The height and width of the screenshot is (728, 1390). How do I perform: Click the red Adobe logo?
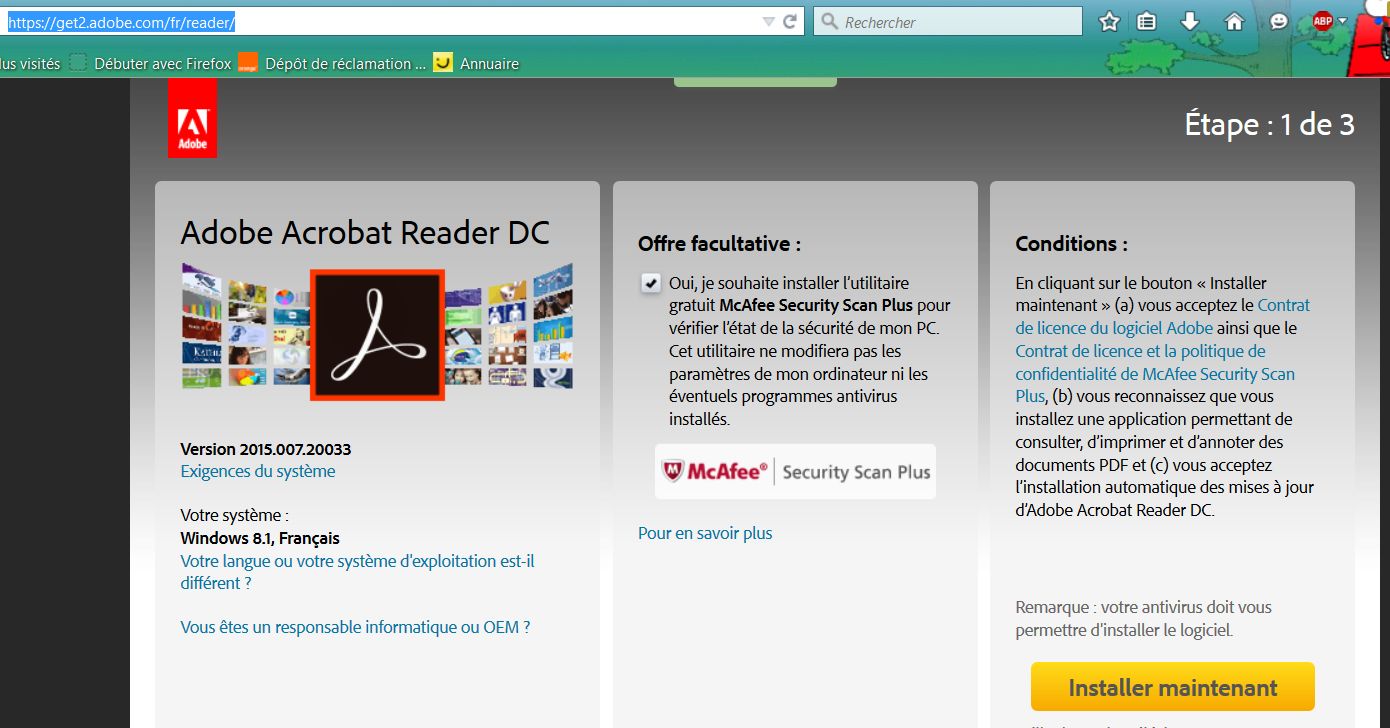192,118
